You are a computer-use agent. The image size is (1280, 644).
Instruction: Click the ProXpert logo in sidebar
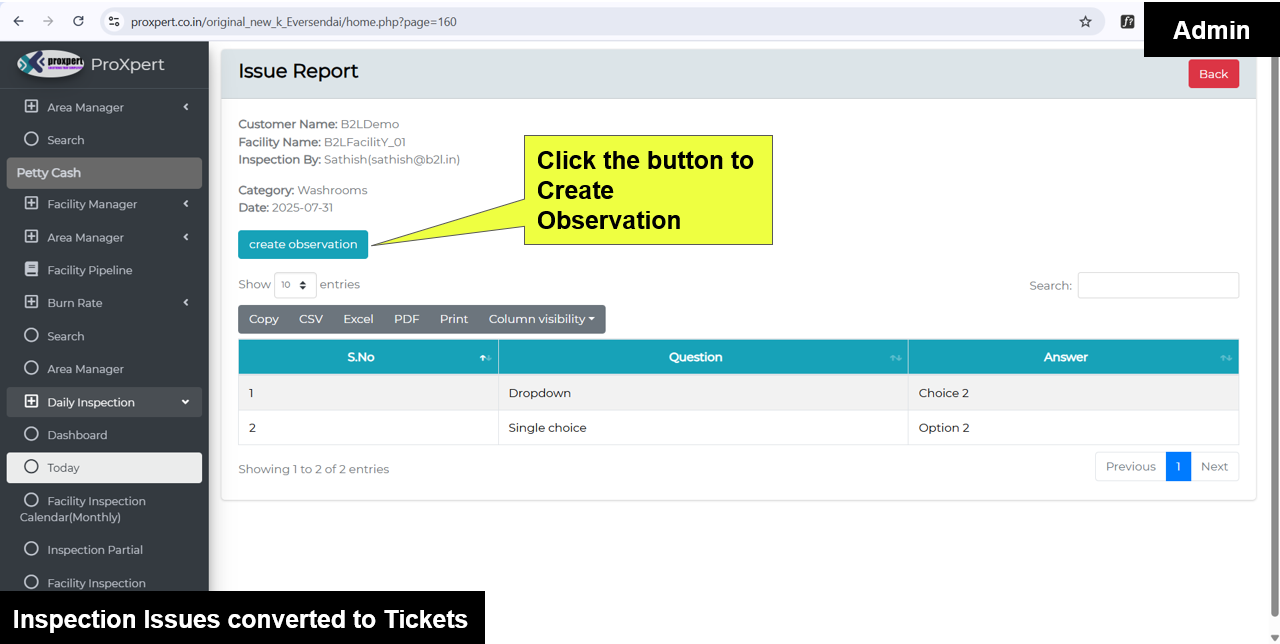click(x=50, y=64)
